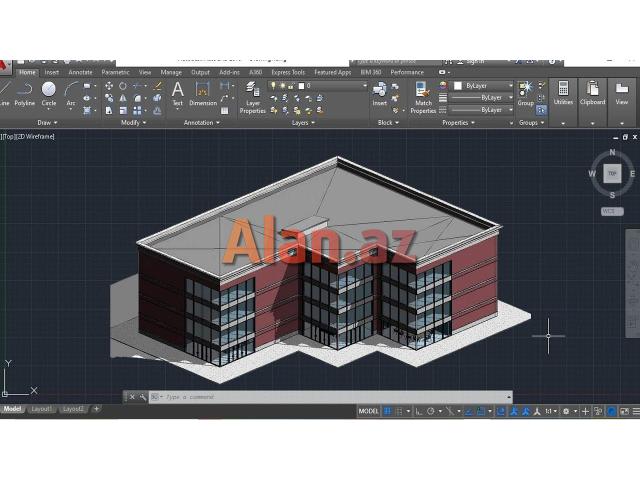This screenshot has height=480, width=640.
Task: Open the linetype ByLayer dropdown
Action: point(482,110)
